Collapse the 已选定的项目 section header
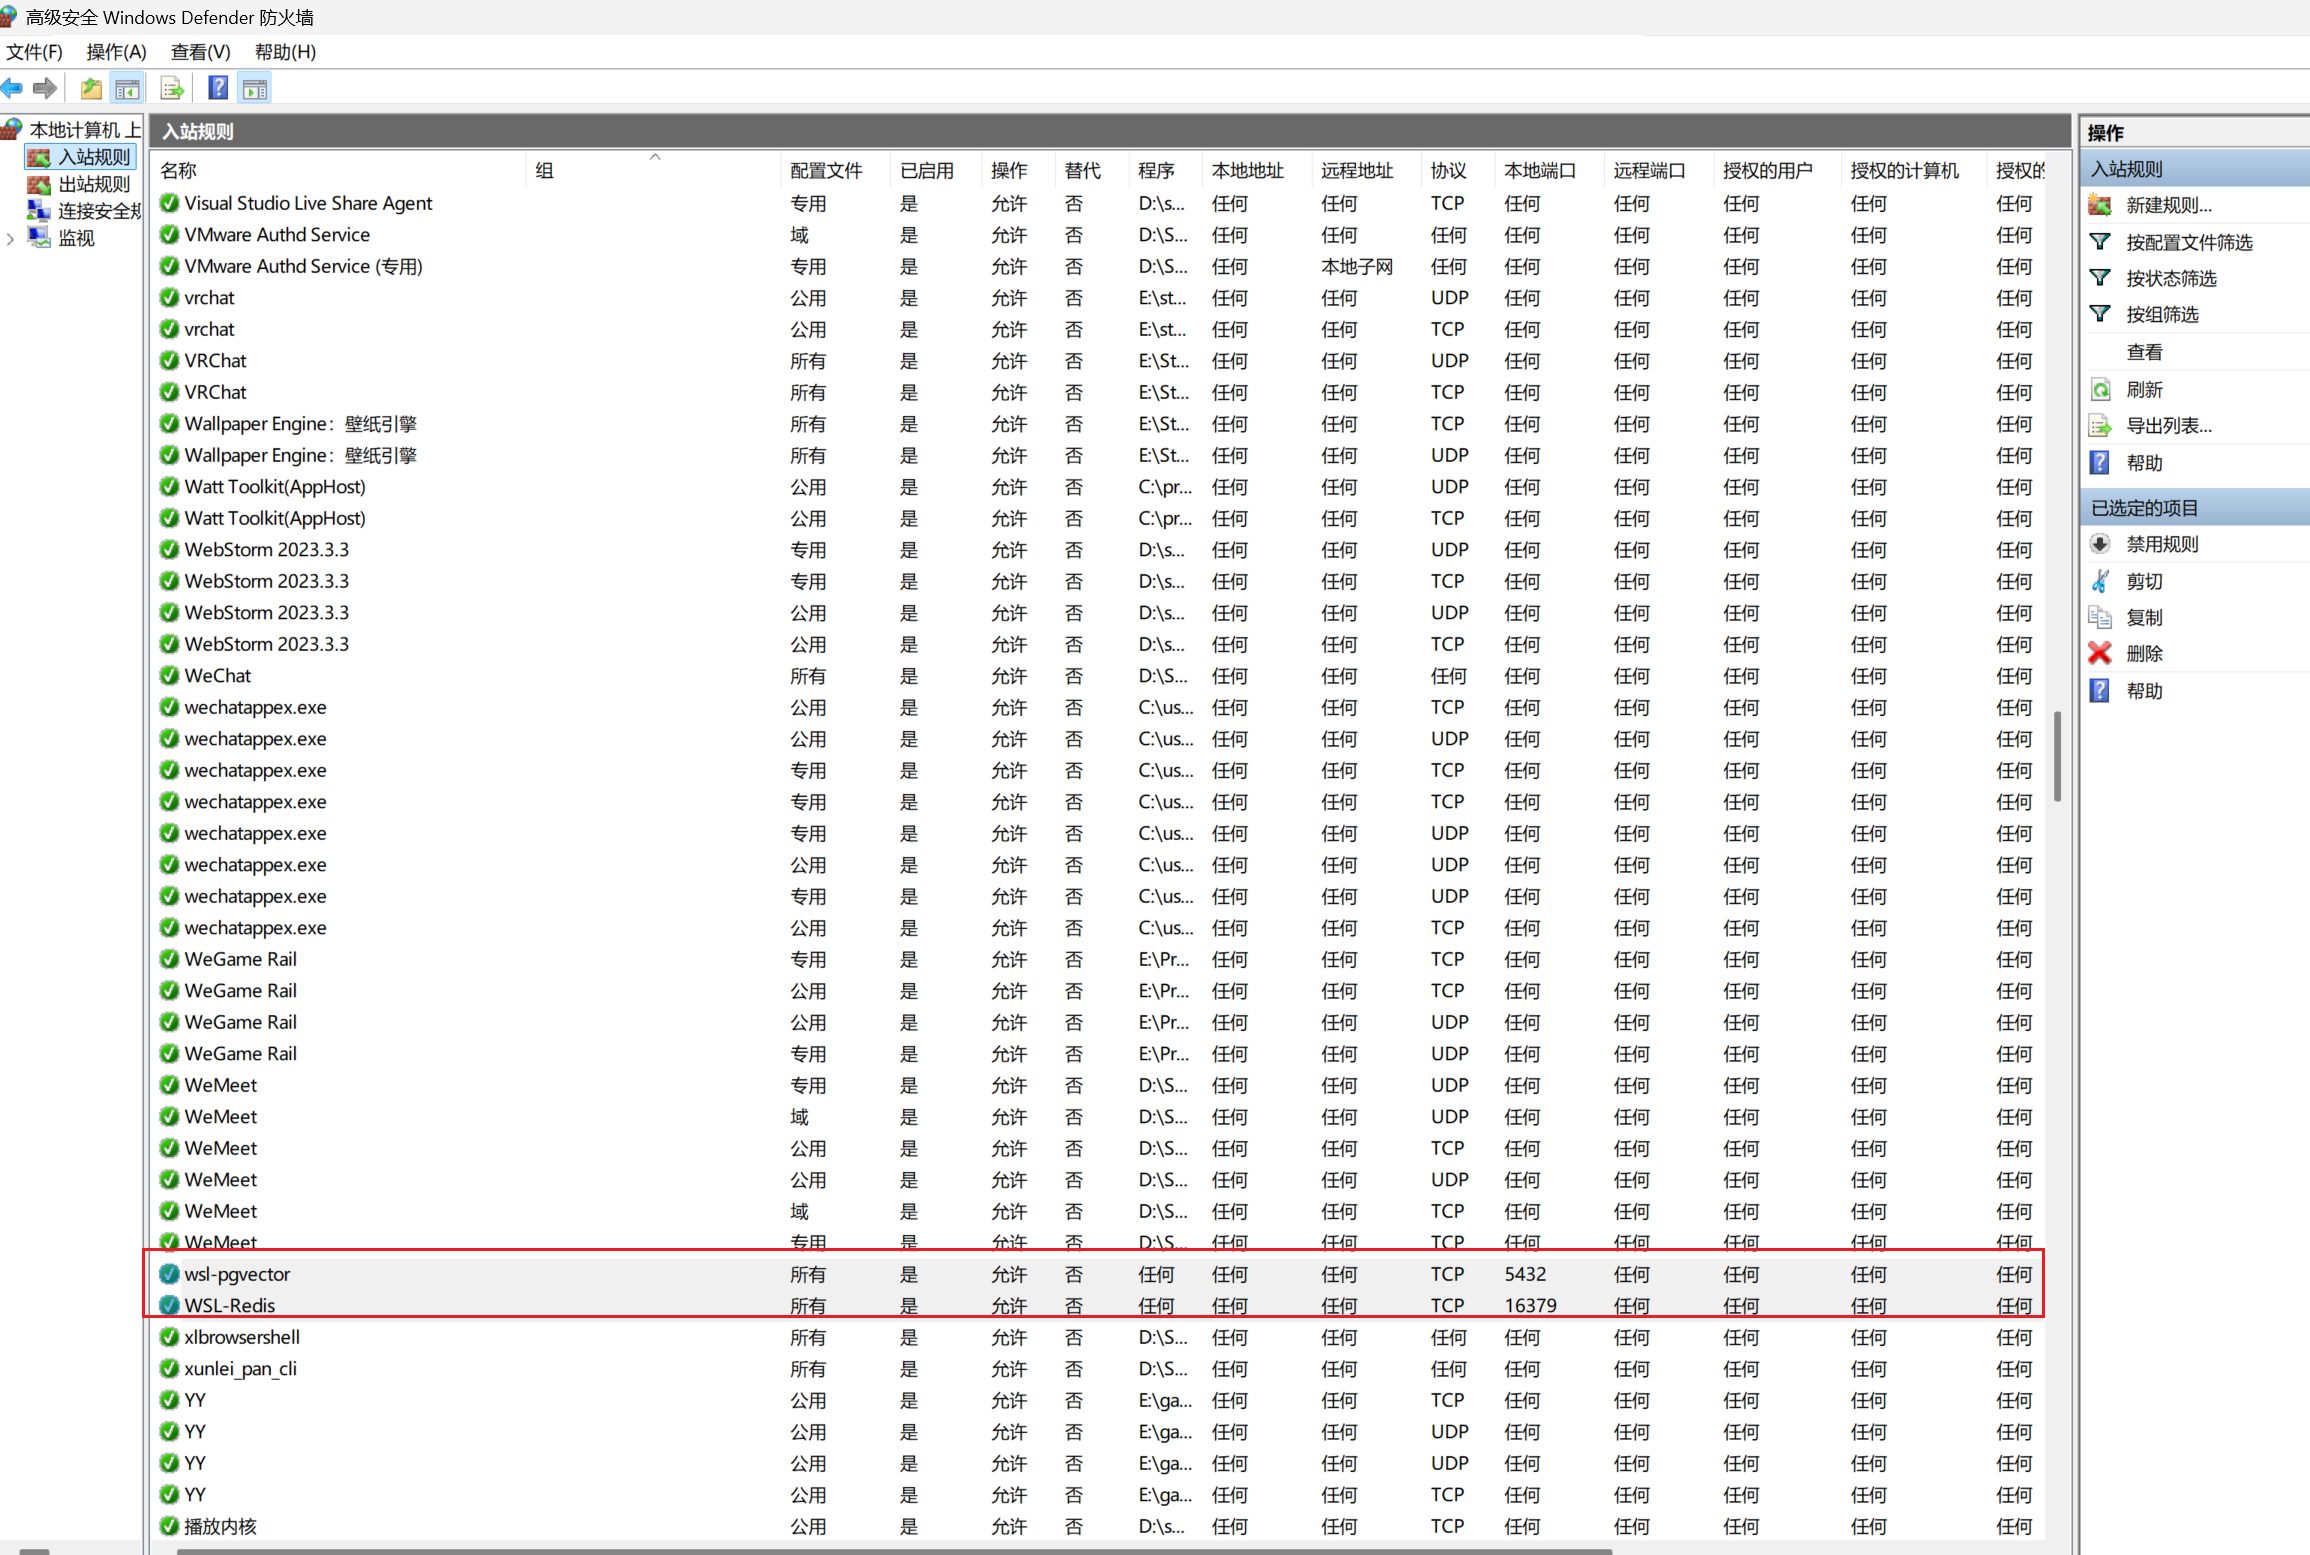2310x1555 pixels. click(2195, 507)
